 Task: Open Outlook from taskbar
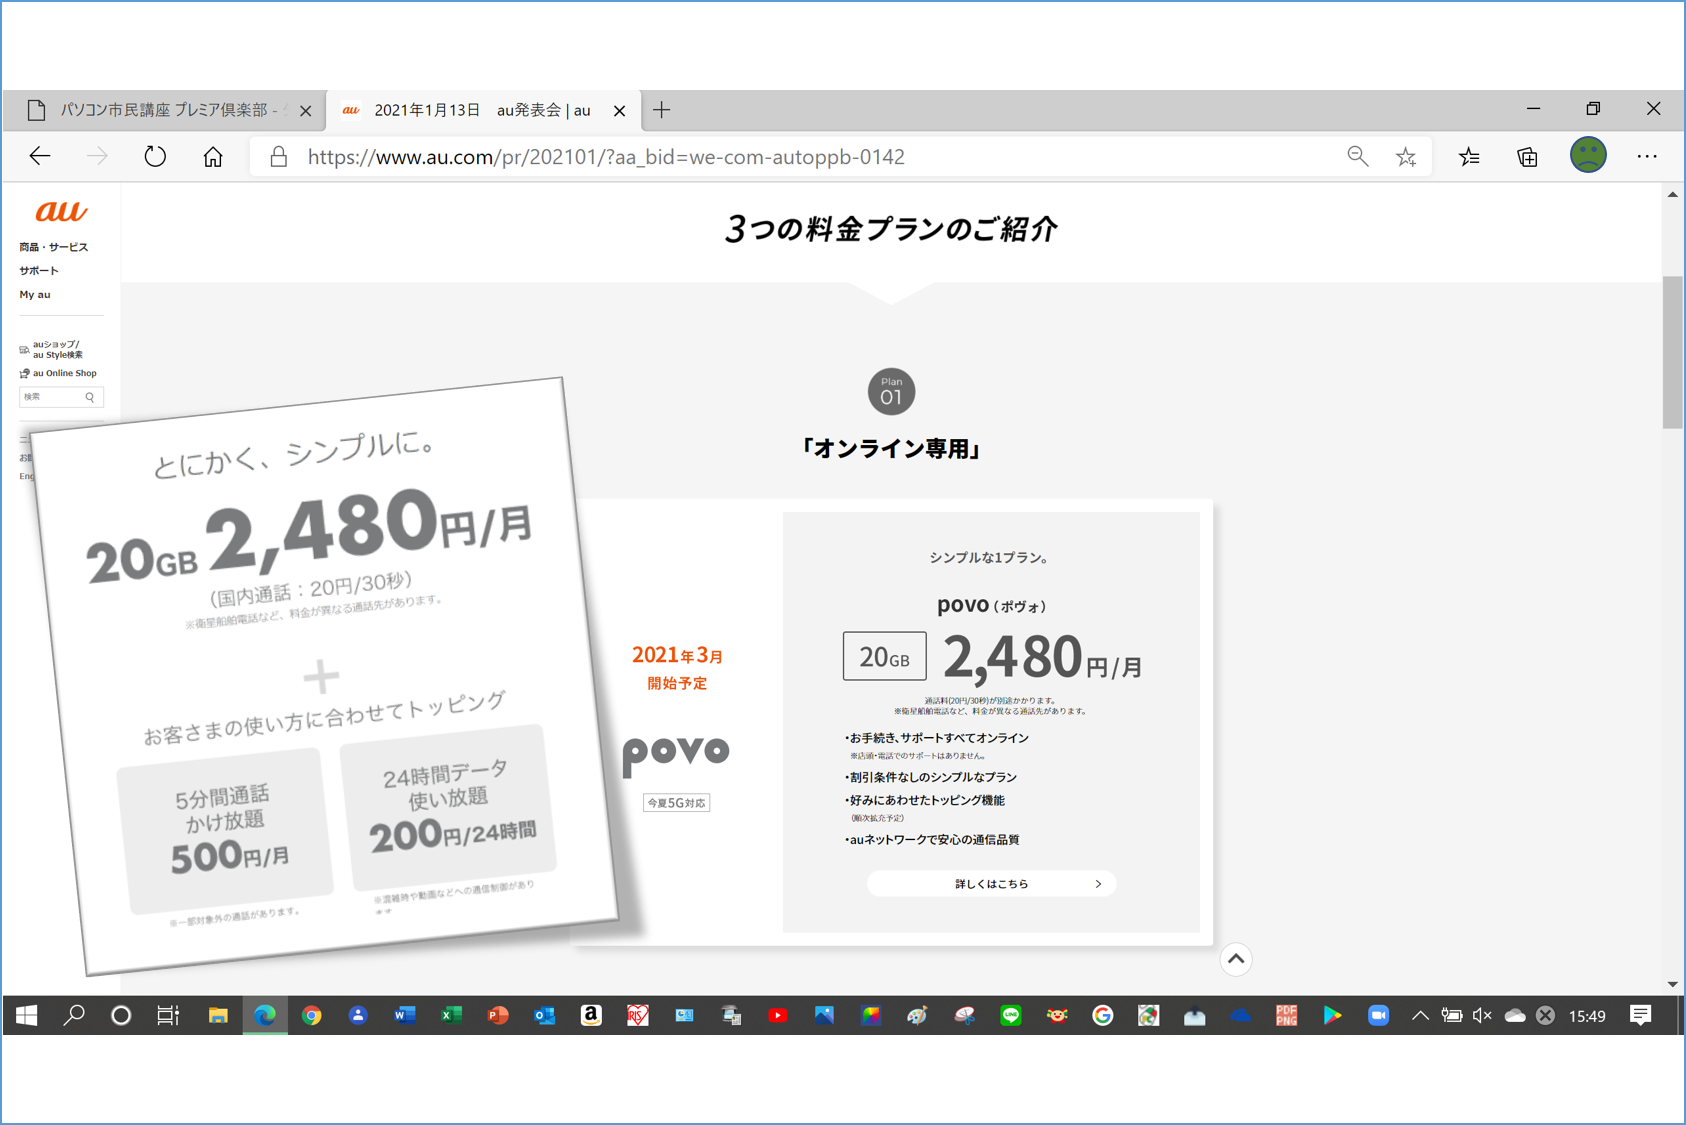point(544,1016)
